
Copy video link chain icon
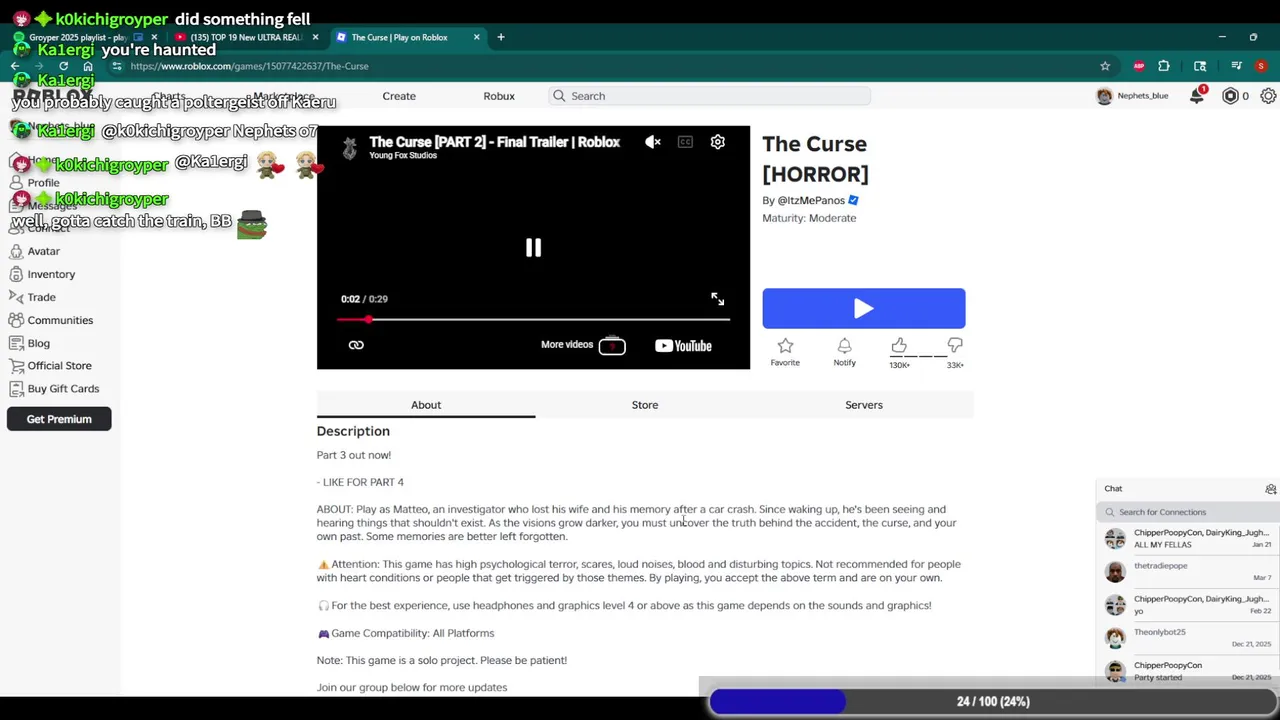pos(356,345)
